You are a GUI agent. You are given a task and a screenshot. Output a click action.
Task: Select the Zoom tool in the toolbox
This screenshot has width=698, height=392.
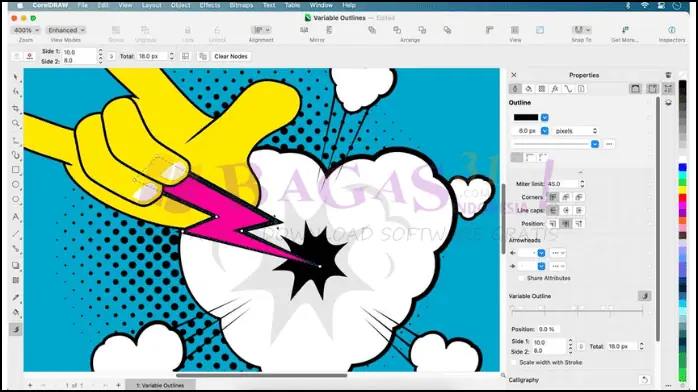pos(16,123)
